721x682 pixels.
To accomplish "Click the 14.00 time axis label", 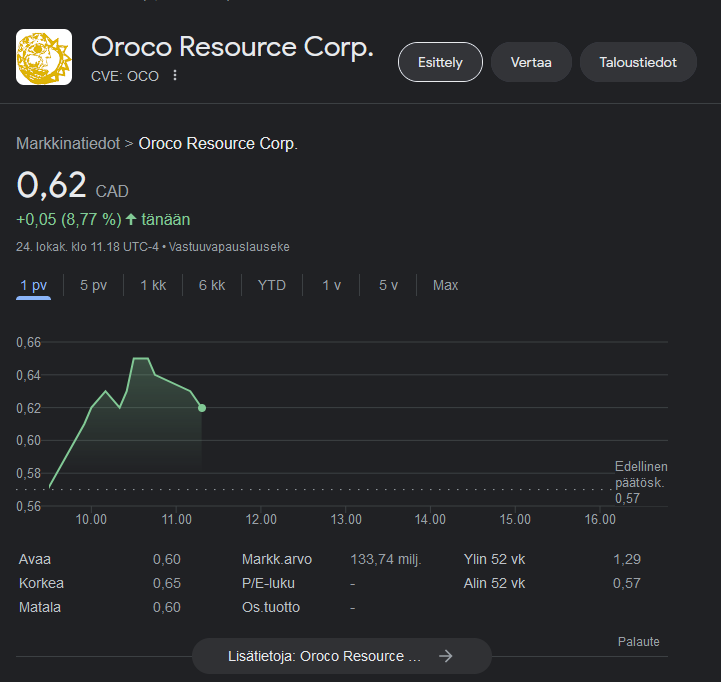I will 430,519.
